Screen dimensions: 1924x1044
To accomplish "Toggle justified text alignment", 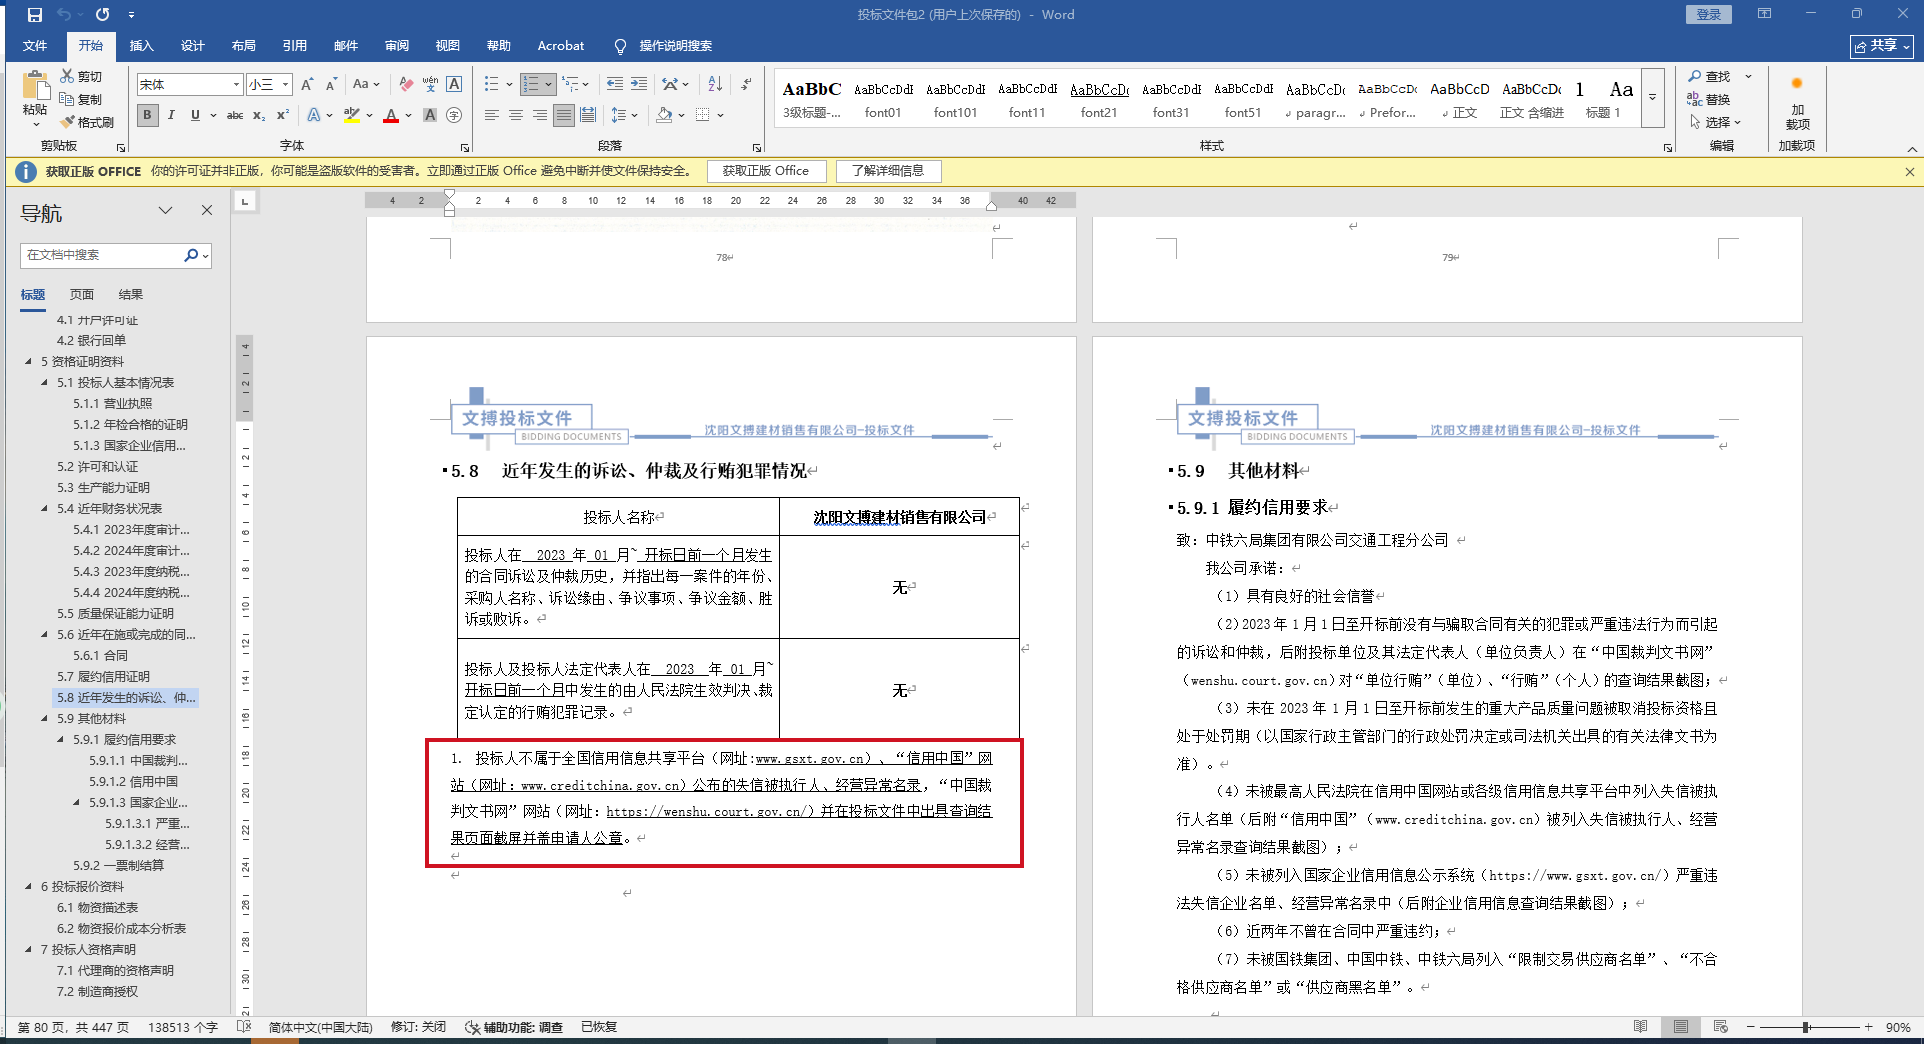I will [x=564, y=115].
